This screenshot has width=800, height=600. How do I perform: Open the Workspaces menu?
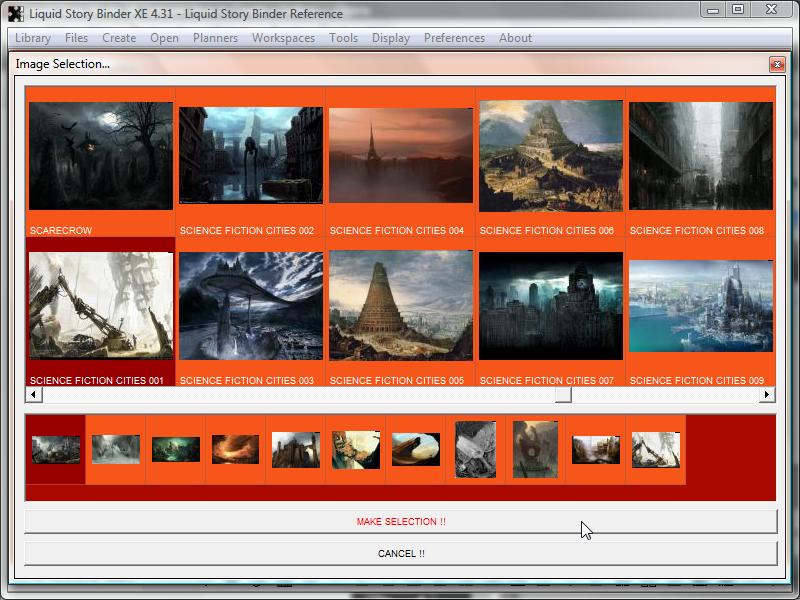tap(283, 38)
